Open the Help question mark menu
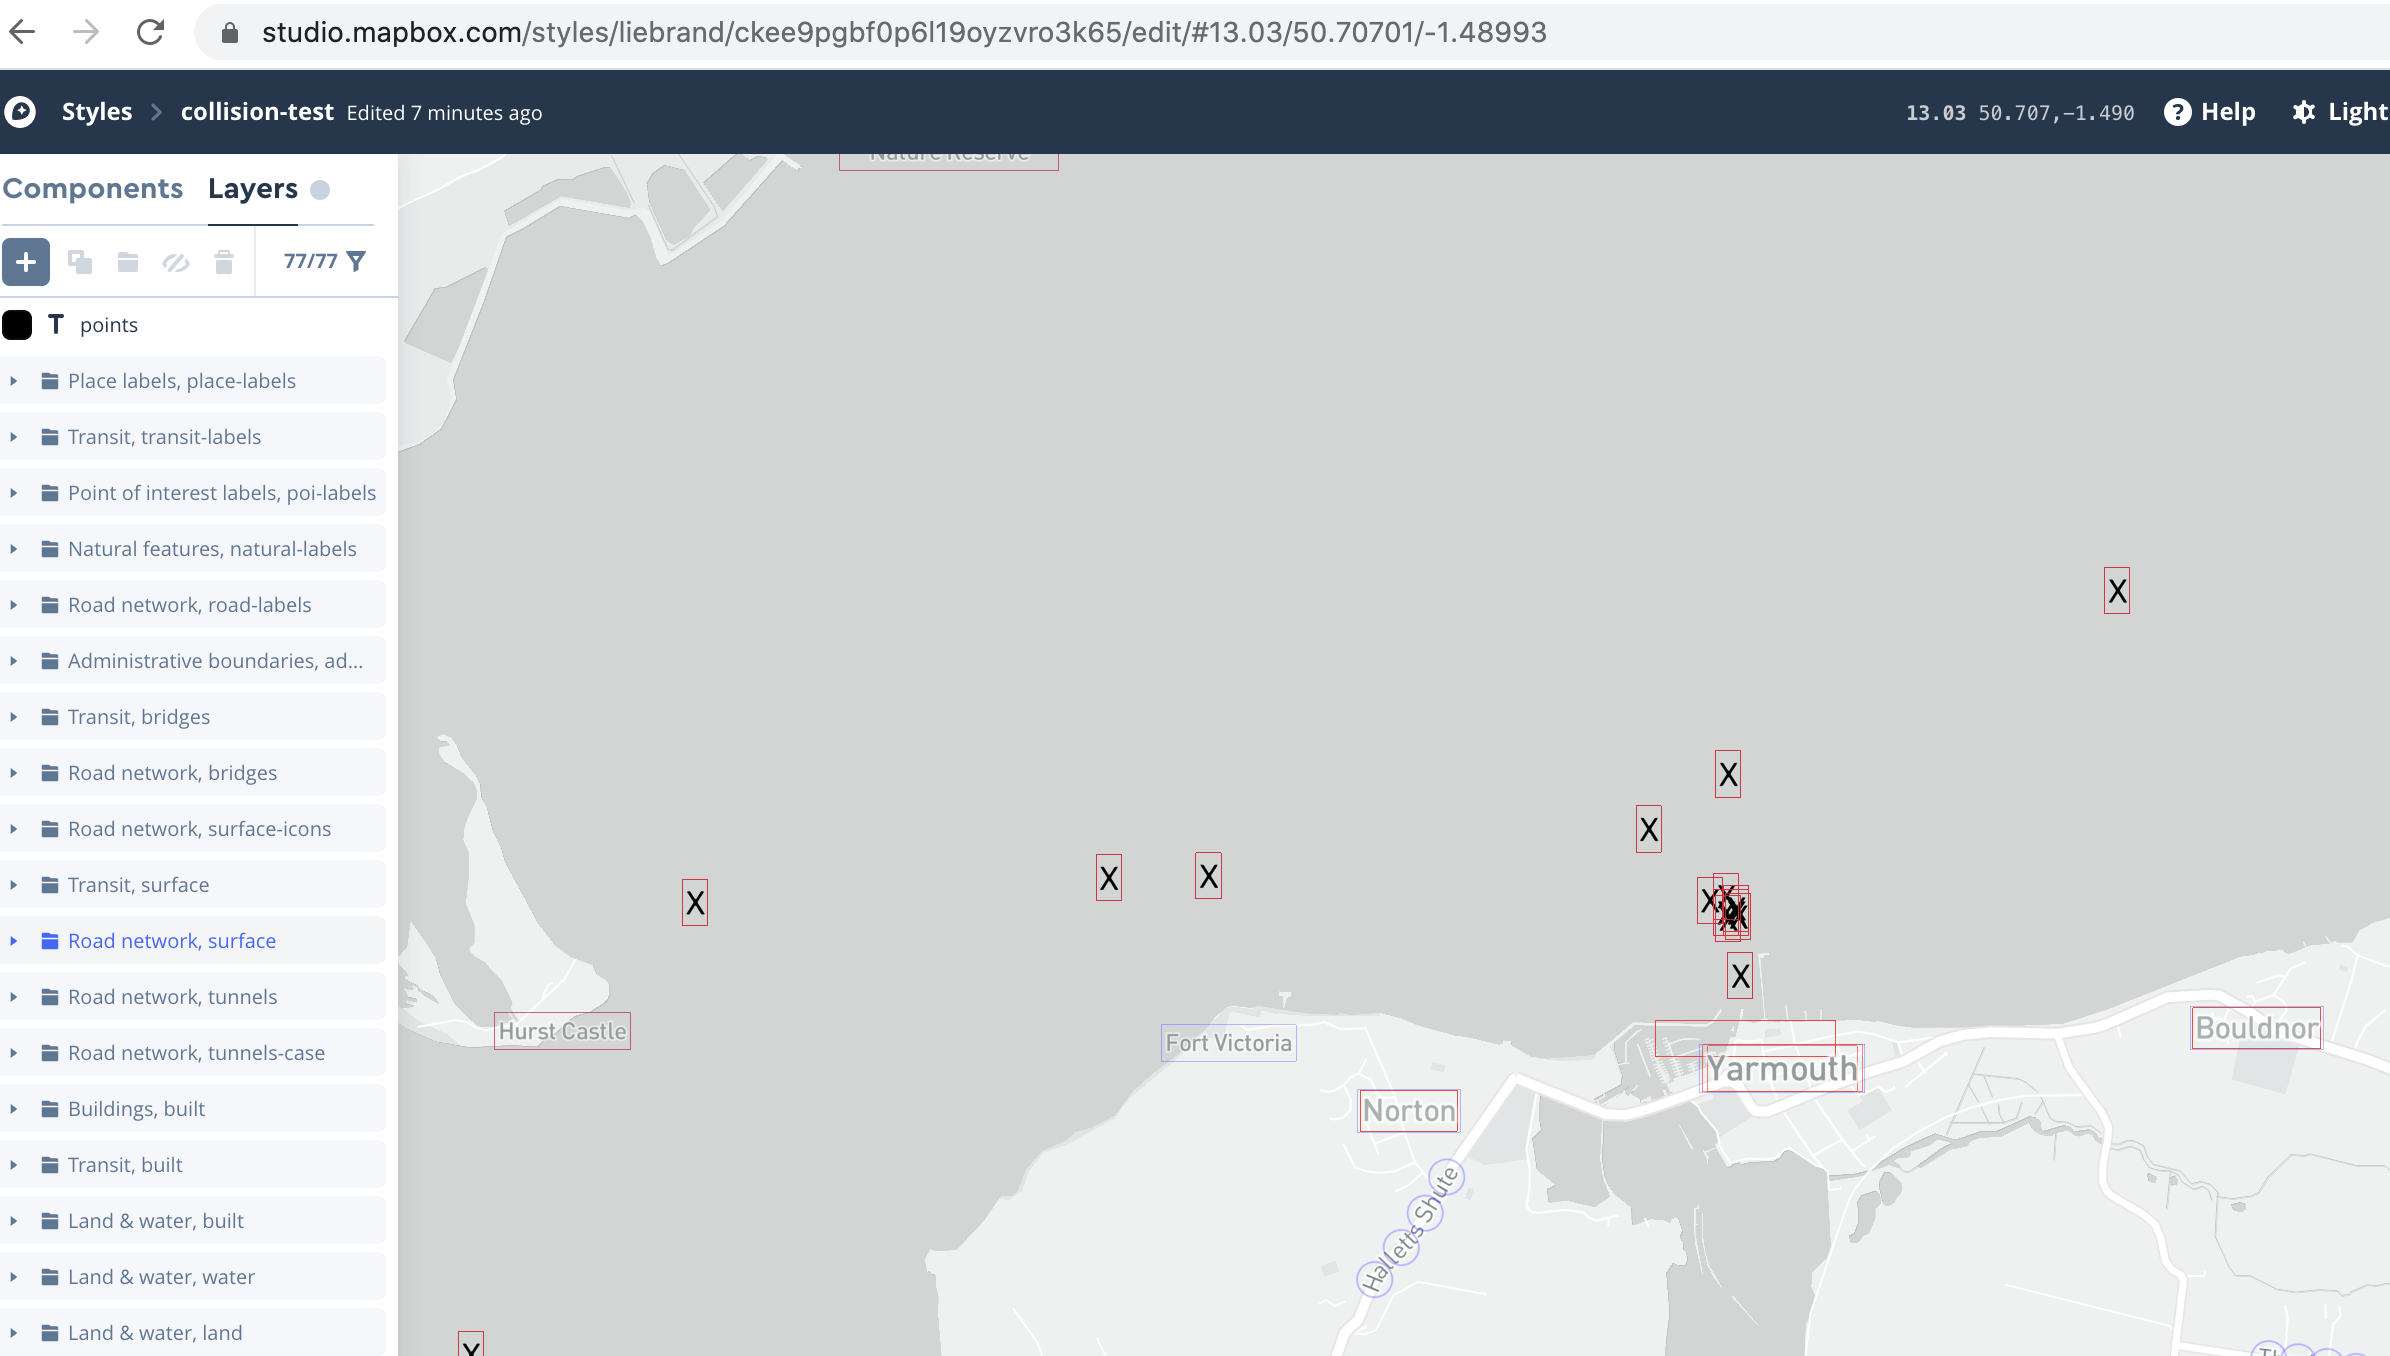The image size is (2390, 1356). pos(2209,112)
